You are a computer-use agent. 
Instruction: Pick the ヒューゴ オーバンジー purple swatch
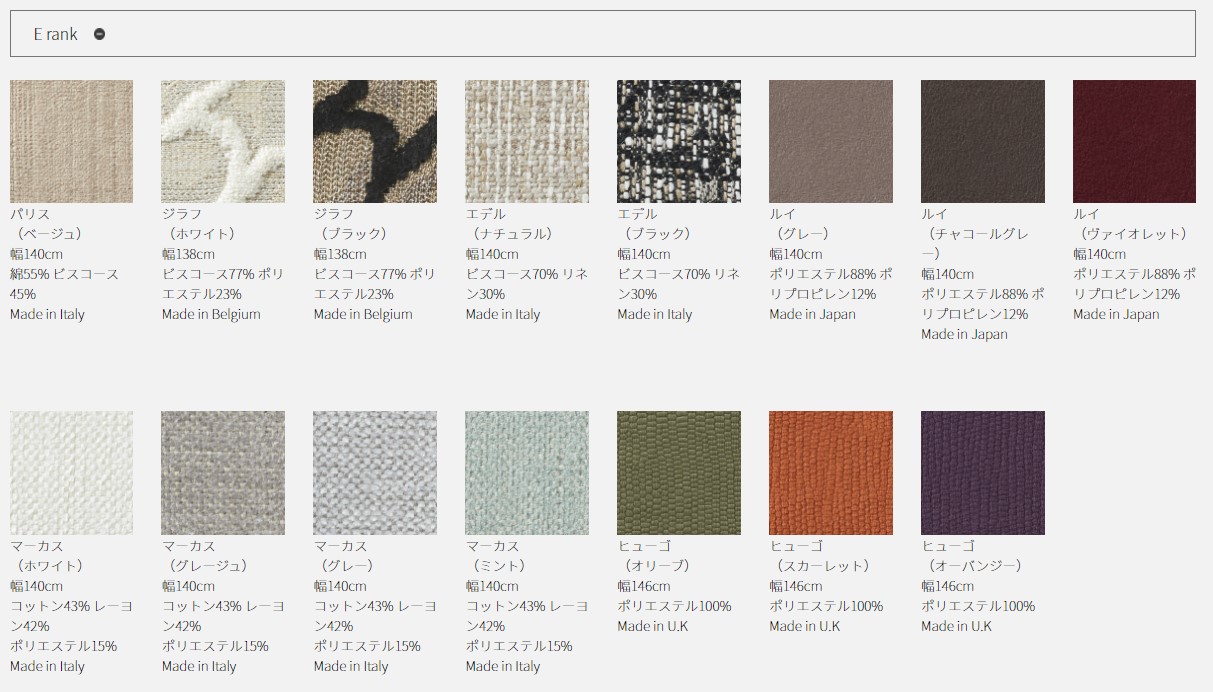(983, 473)
